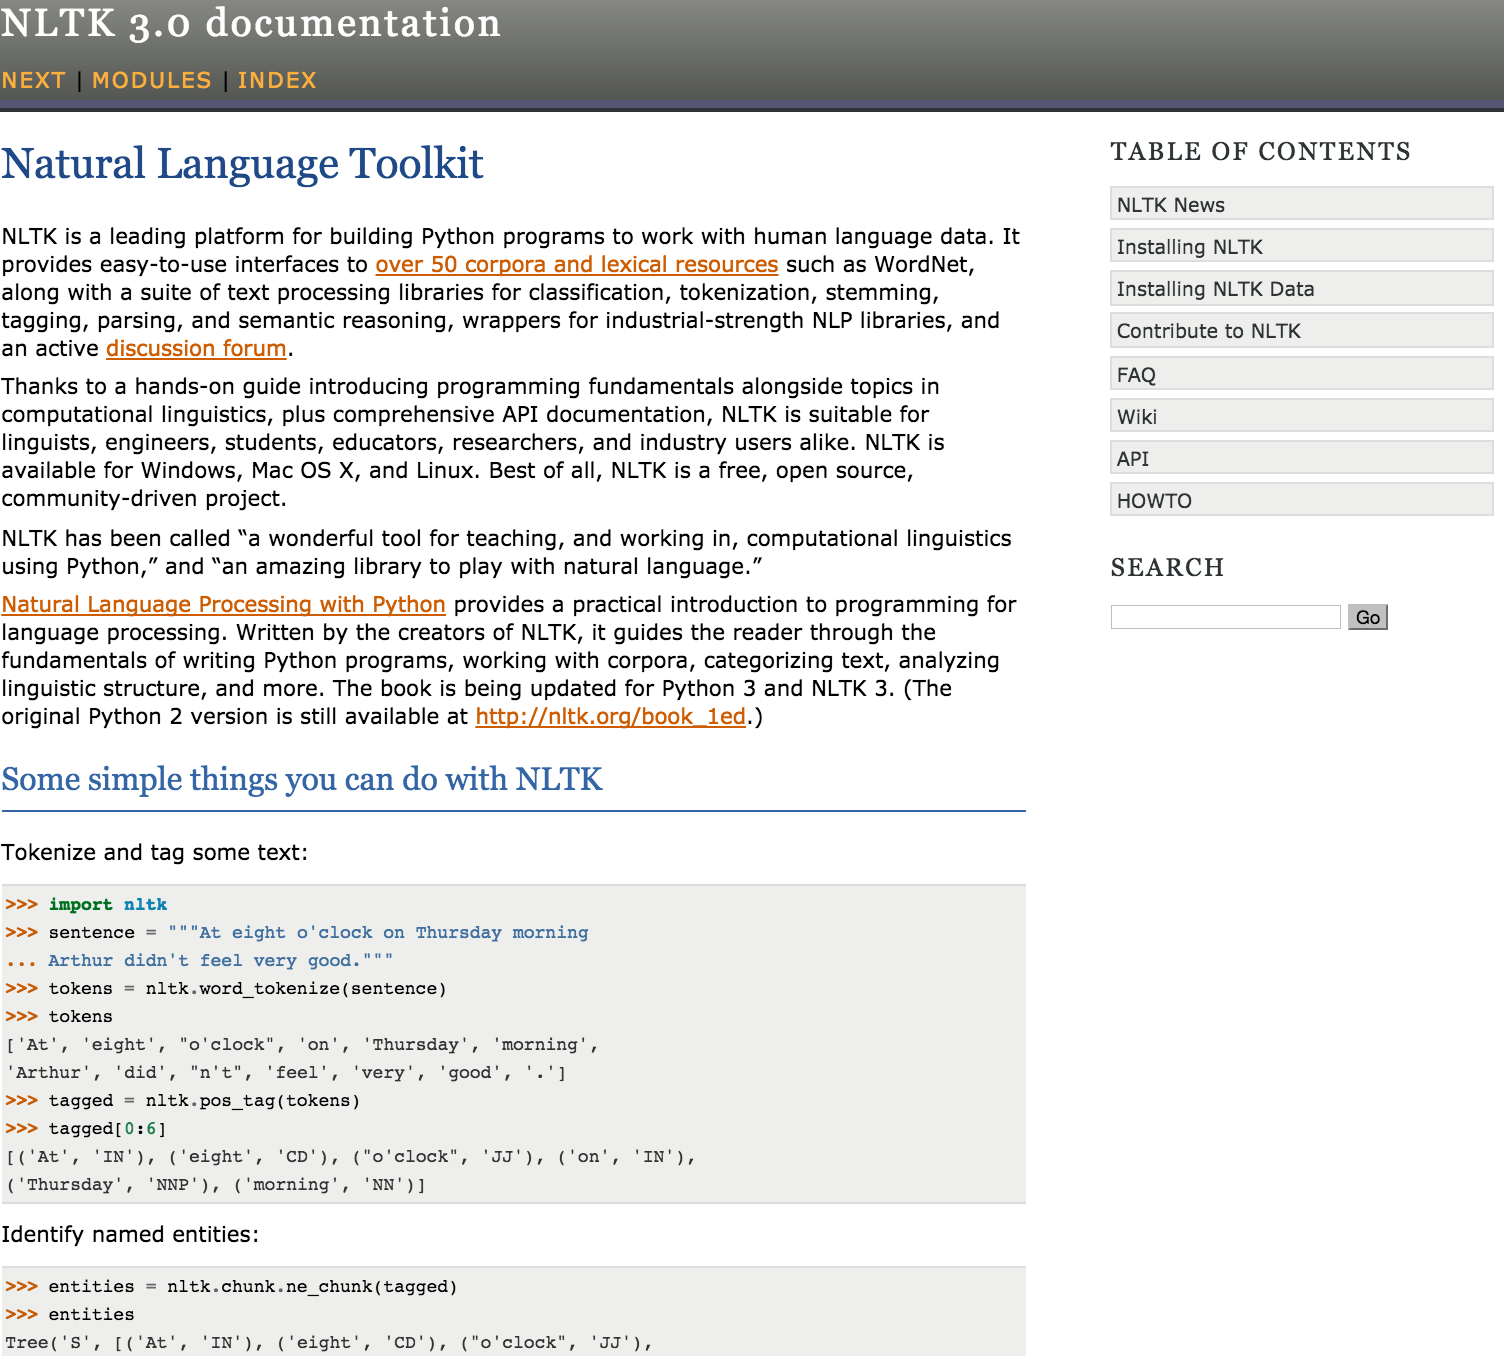Viewport: 1504px width, 1356px height.
Task: Select Installing NLTK in the sidebar
Action: click(1189, 247)
